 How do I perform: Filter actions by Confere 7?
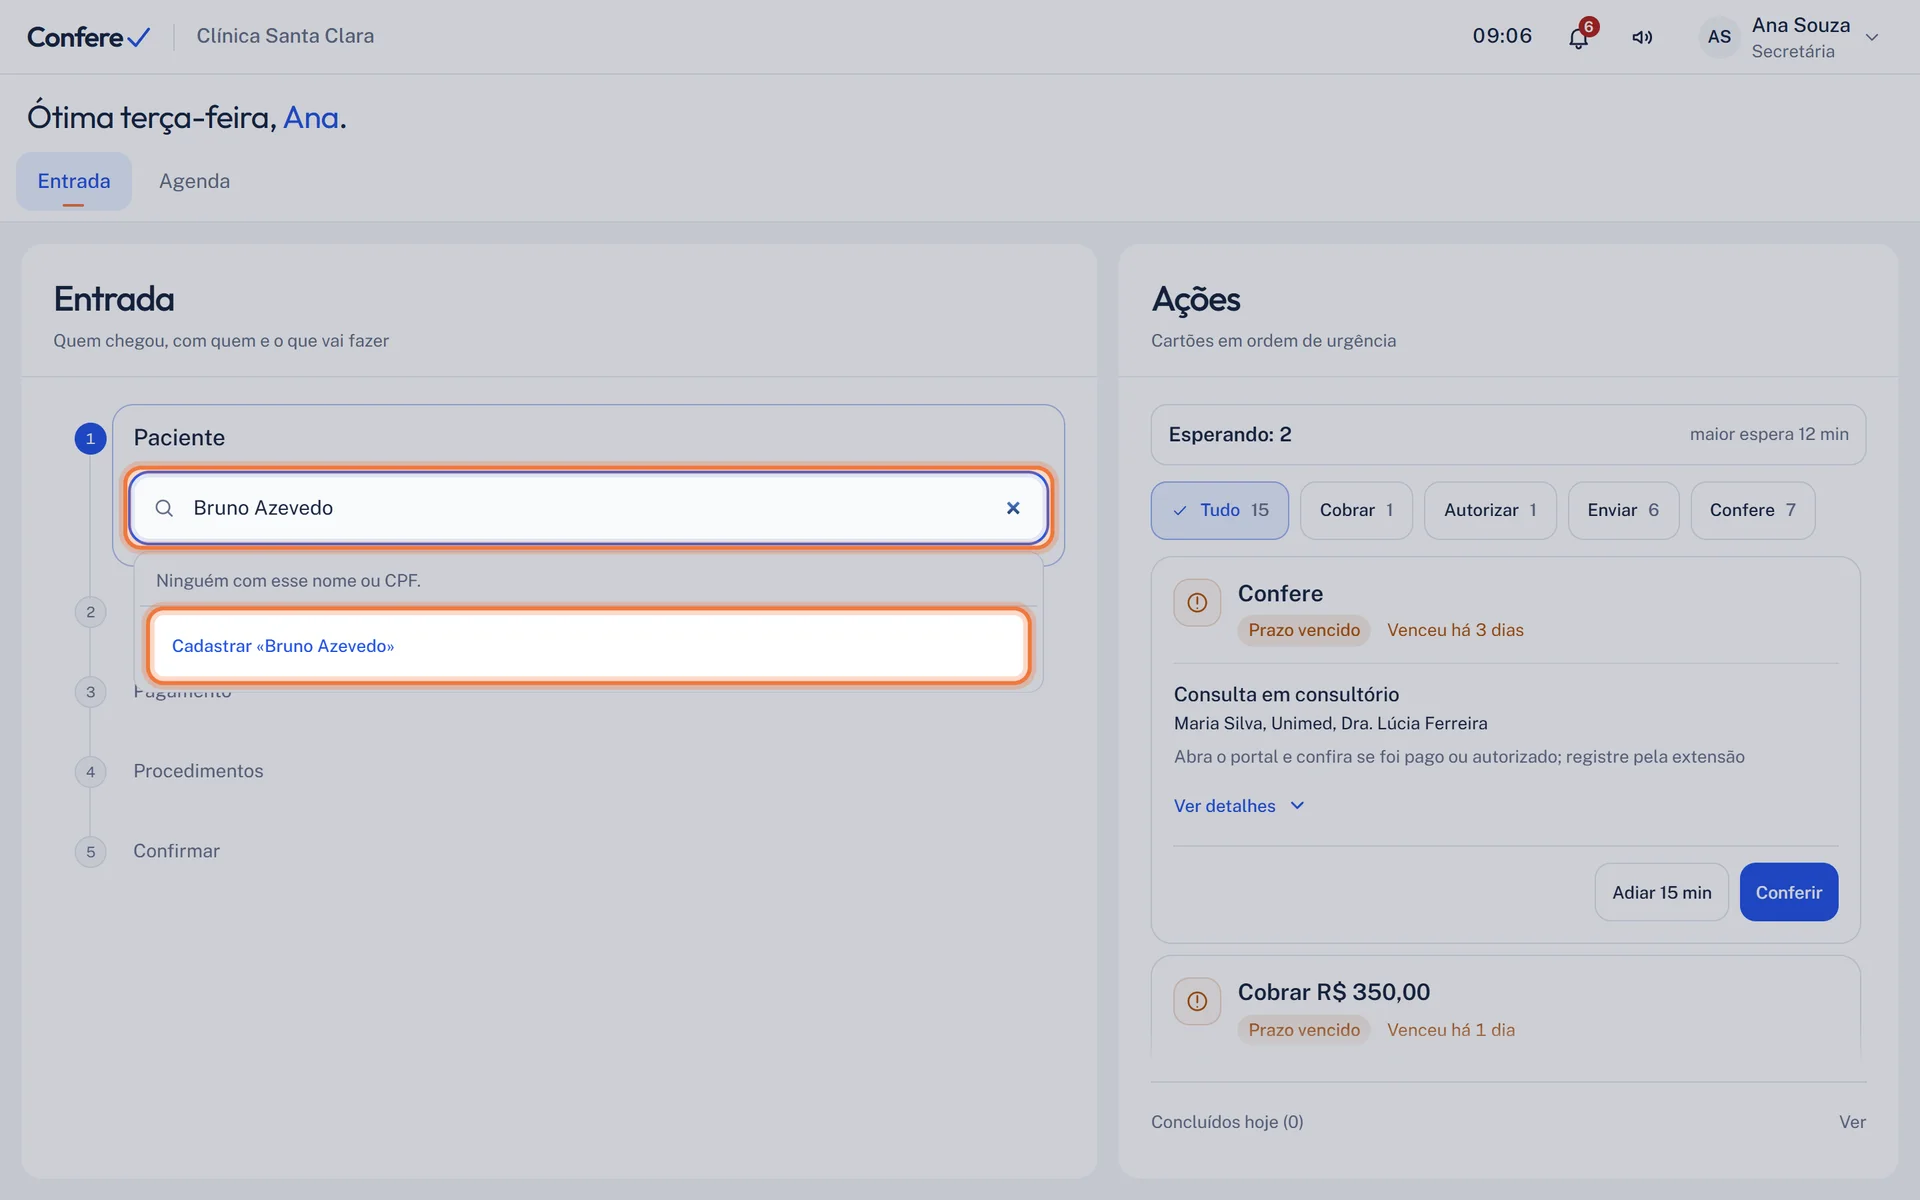point(1752,510)
